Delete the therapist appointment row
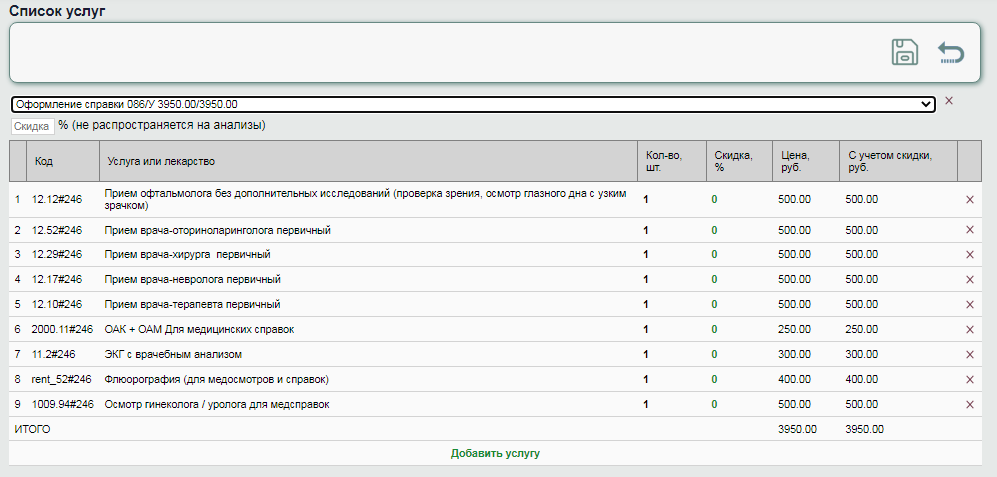Viewport: 997px width, 477px height. (x=969, y=304)
